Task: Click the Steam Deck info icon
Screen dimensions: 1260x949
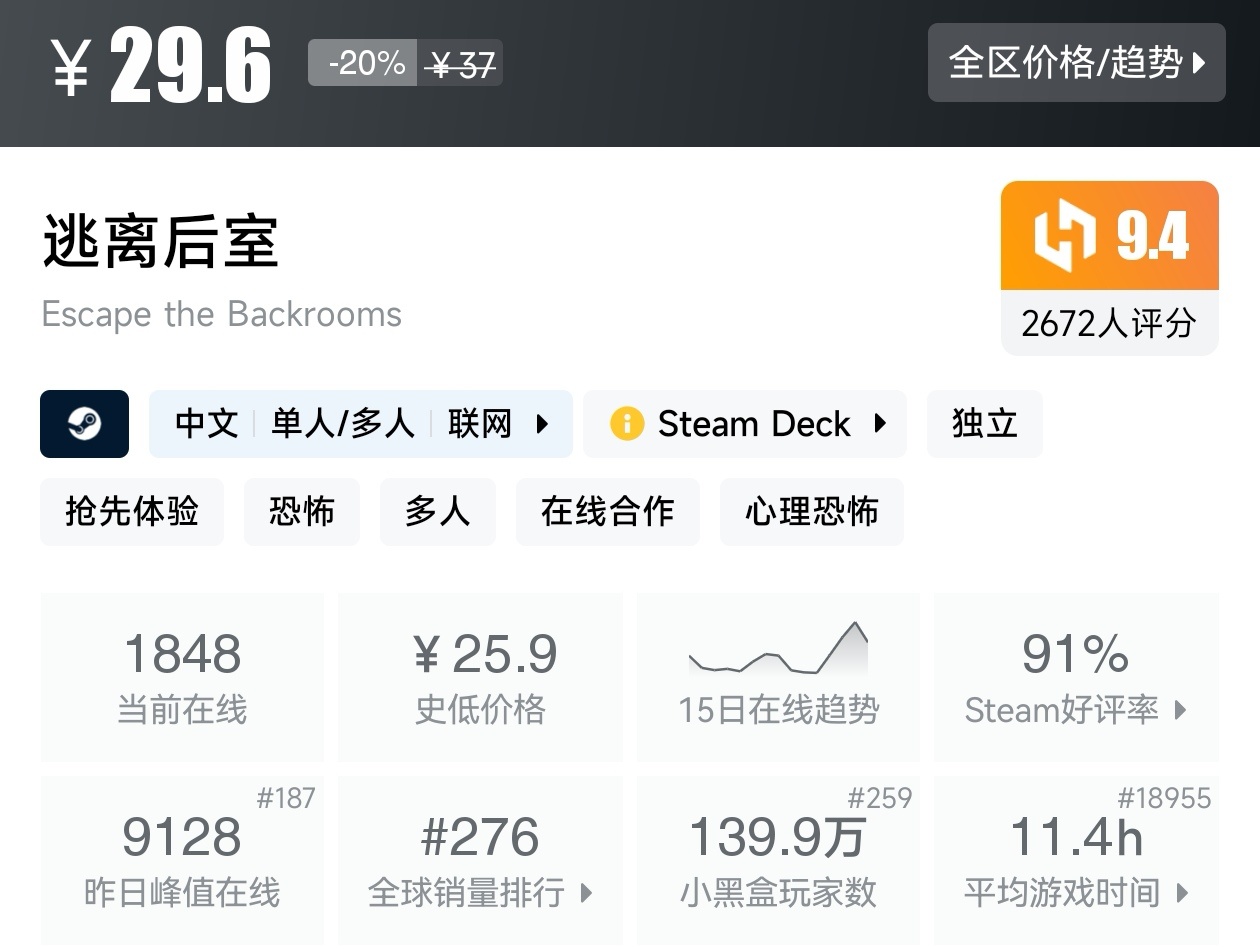Action: click(x=627, y=424)
